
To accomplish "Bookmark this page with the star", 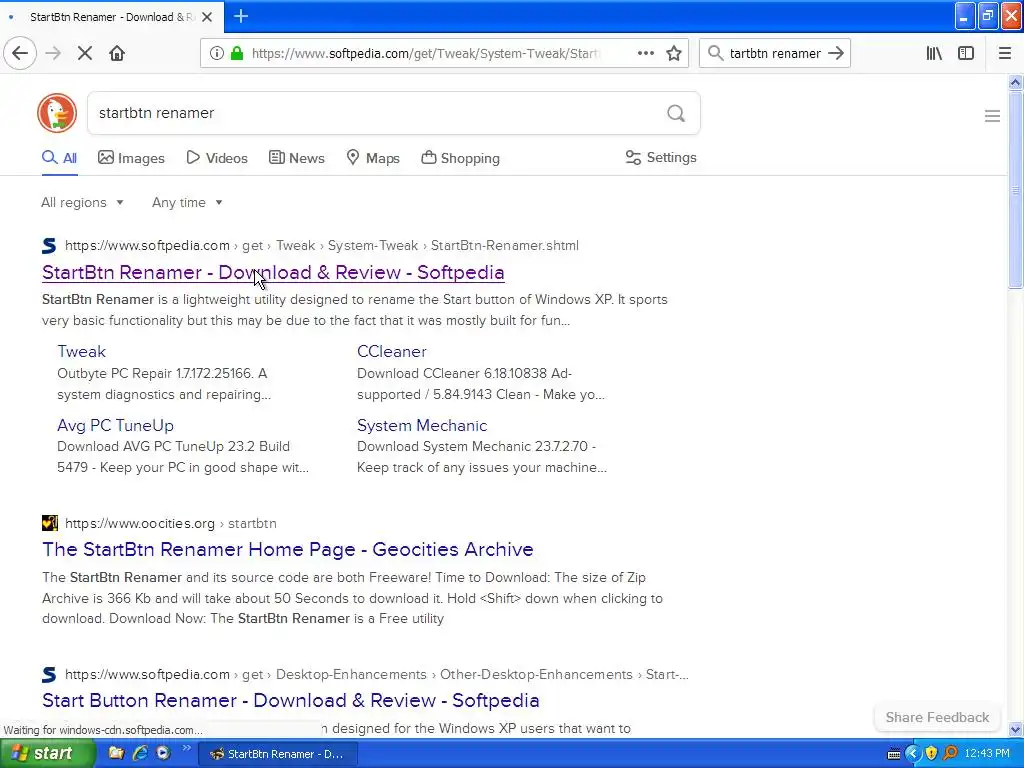I will (x=674, y=53).
